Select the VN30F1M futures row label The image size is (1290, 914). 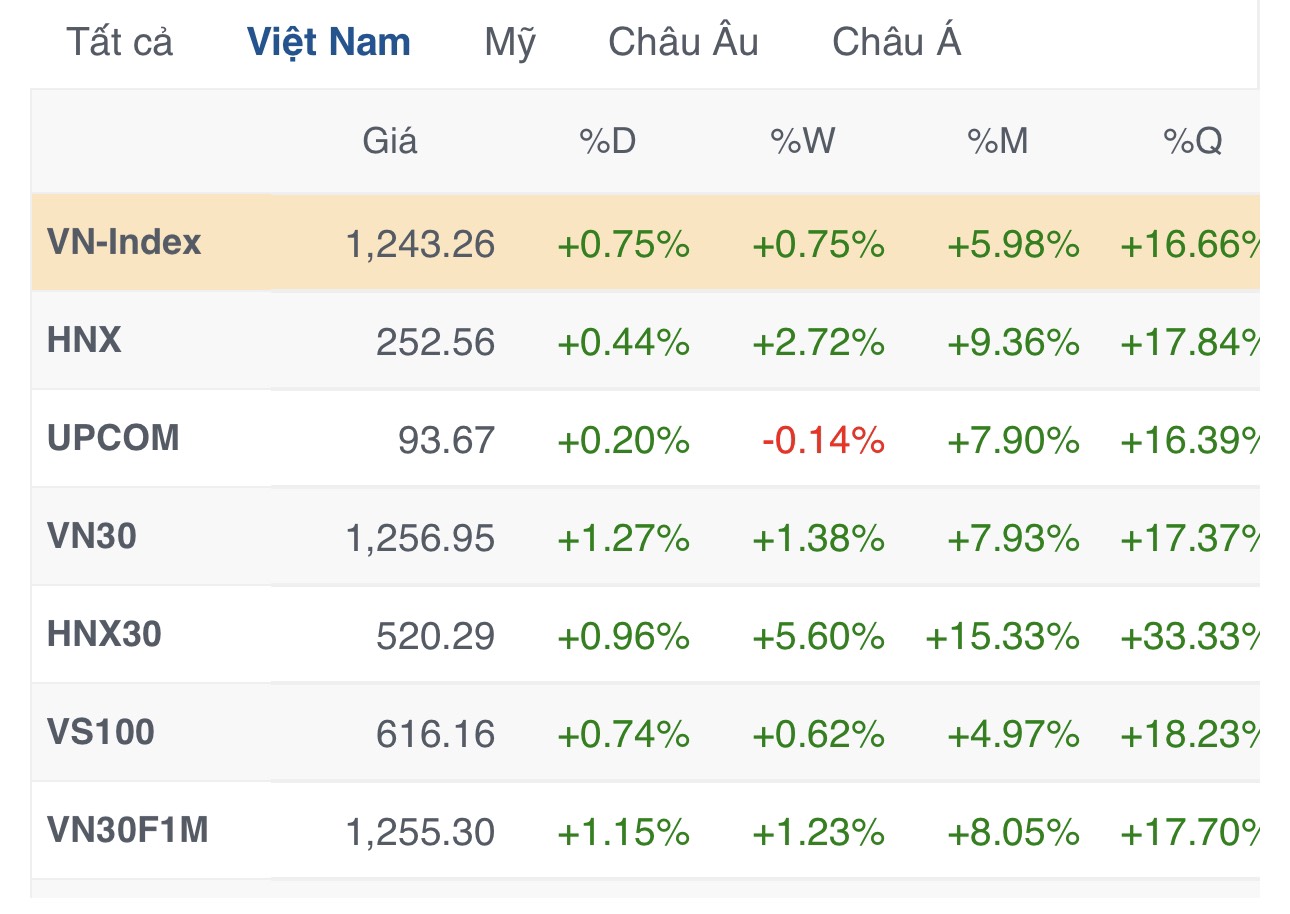point(128,831)
